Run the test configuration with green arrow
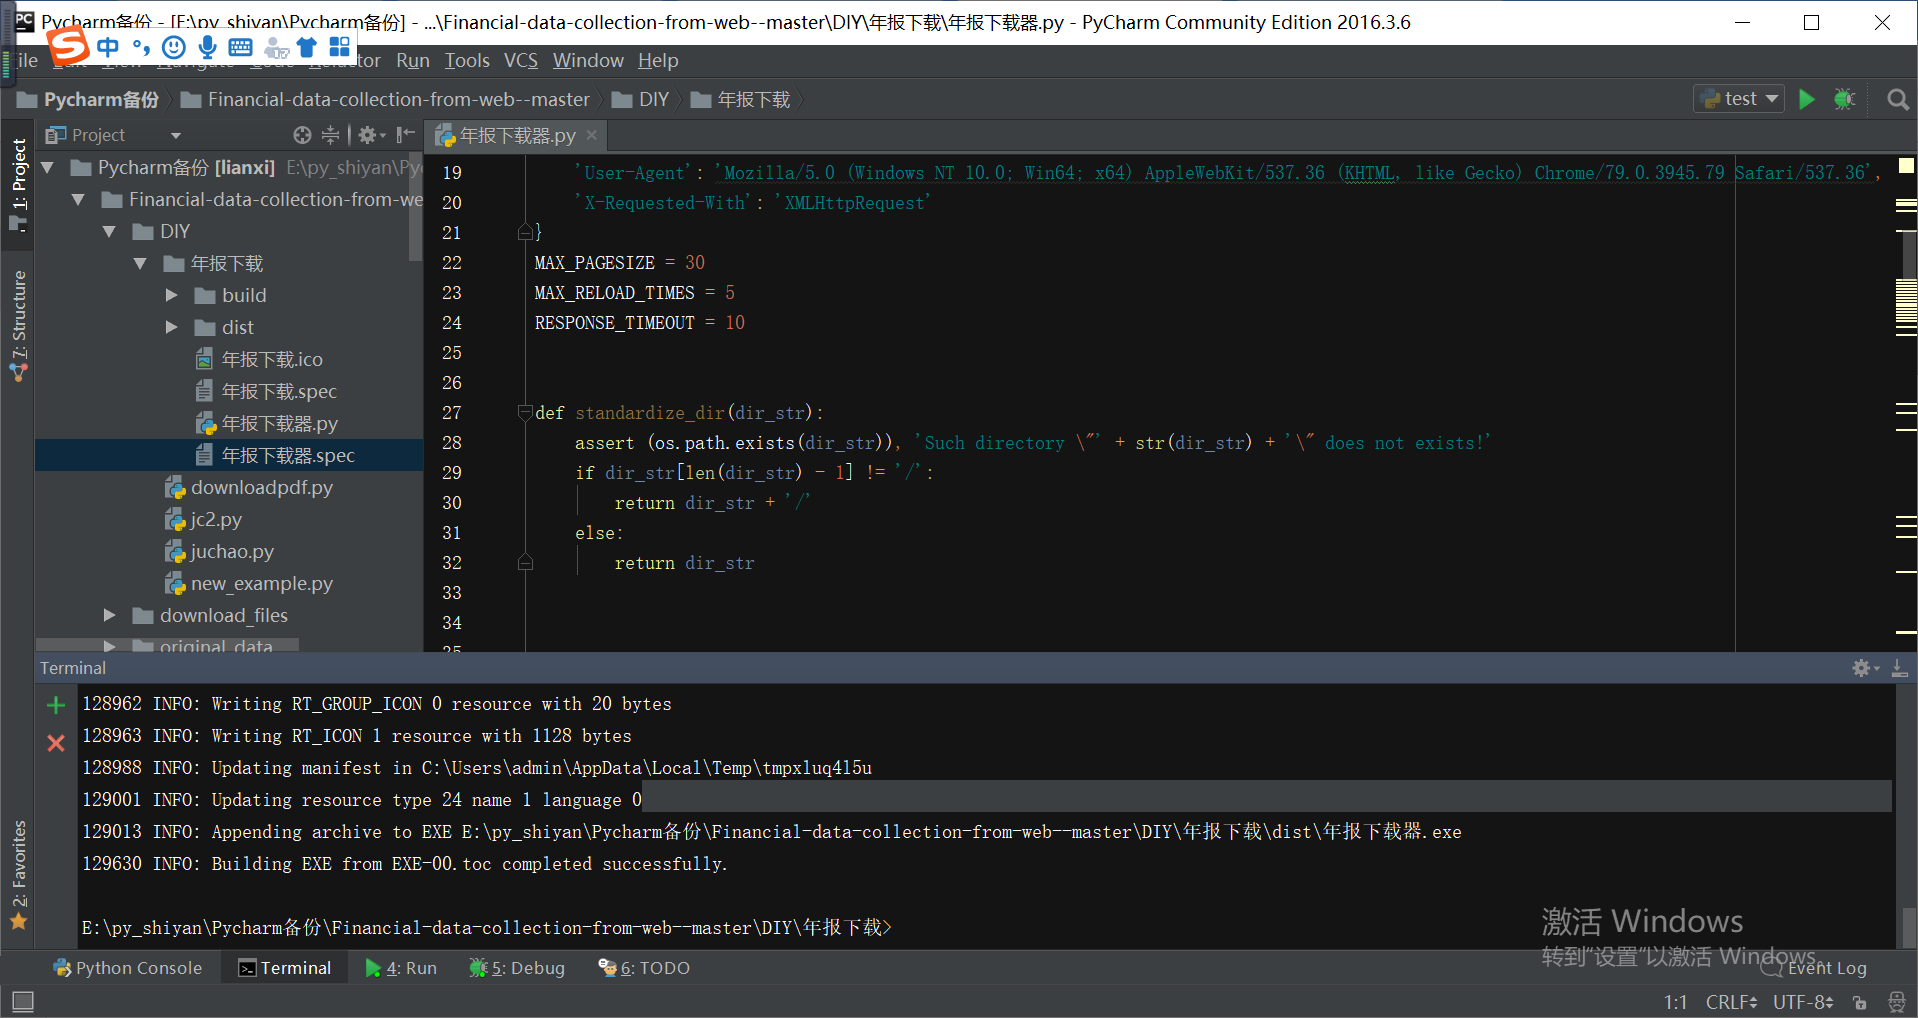 pyautogui.click(x=1806, y=99)
